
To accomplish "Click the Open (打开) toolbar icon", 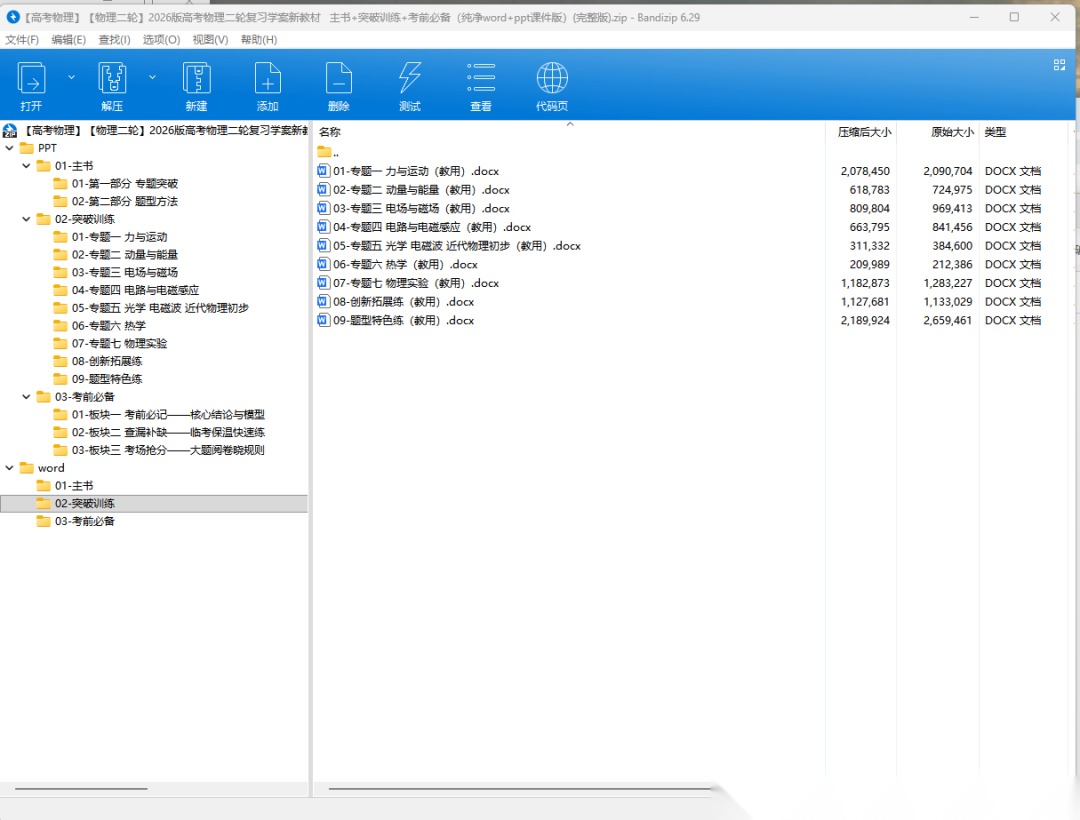I will click(x=32, y=79).
